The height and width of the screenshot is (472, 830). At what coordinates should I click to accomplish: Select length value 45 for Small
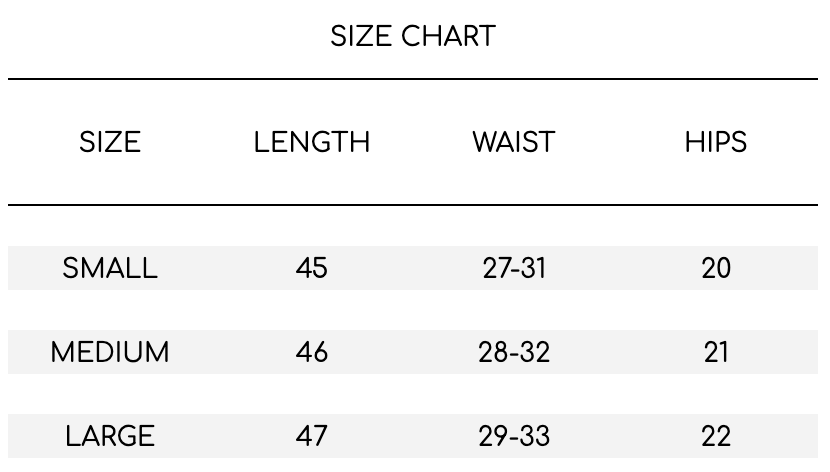(312, 268)
